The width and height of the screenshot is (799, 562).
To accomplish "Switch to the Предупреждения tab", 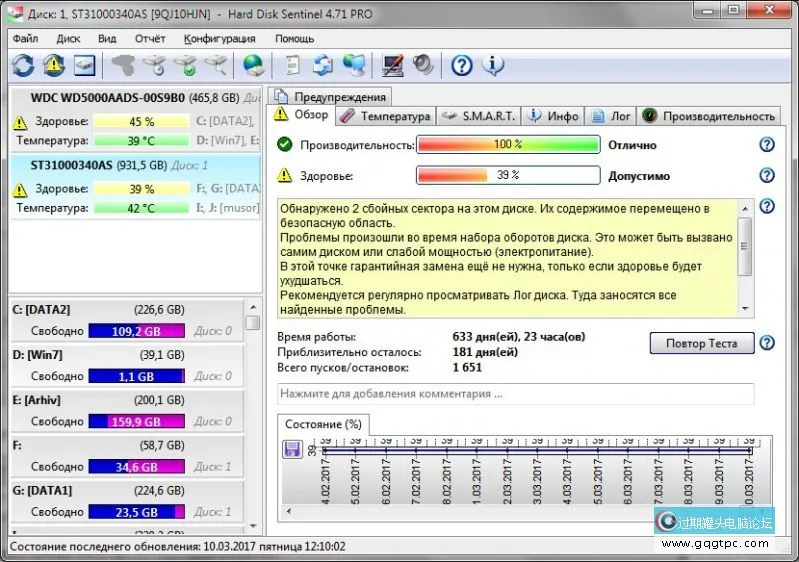I will 329,97.
